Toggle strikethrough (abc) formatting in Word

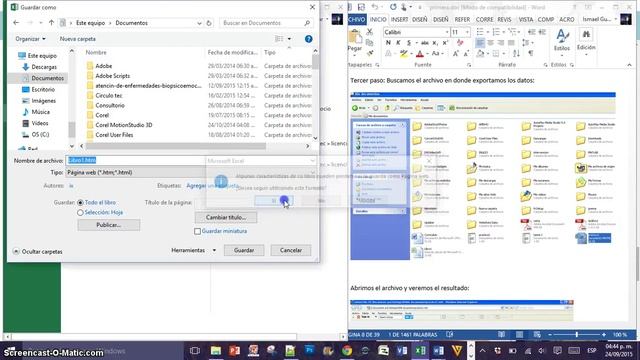click(425, 43)
